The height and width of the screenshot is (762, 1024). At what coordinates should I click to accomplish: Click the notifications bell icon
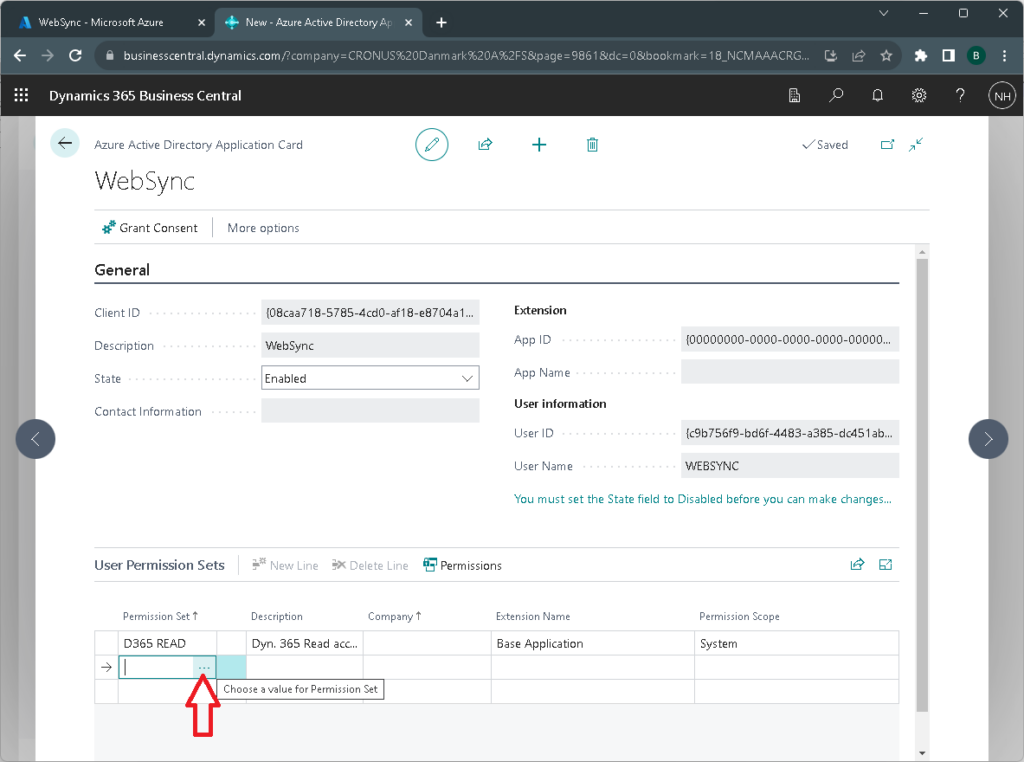878,96
